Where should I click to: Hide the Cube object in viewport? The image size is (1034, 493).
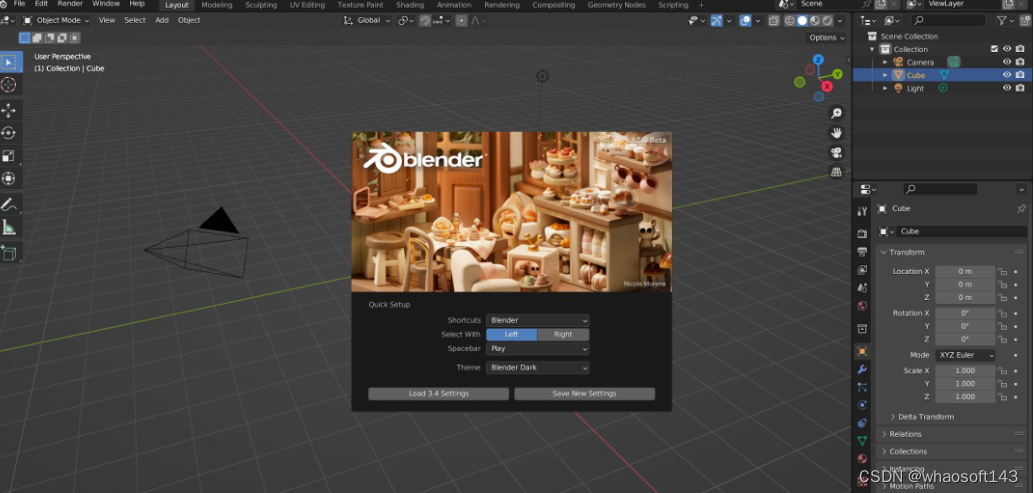pos(1007,75)
